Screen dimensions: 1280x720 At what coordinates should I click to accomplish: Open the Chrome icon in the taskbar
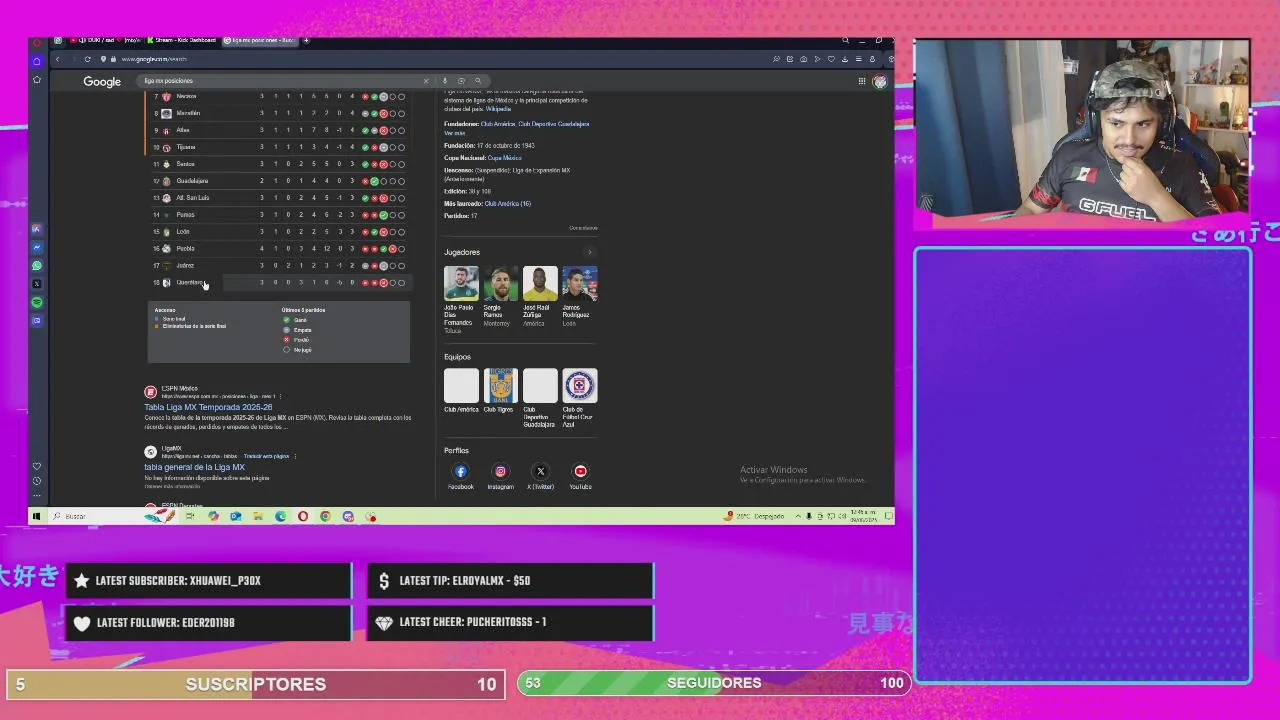(325, 516)
